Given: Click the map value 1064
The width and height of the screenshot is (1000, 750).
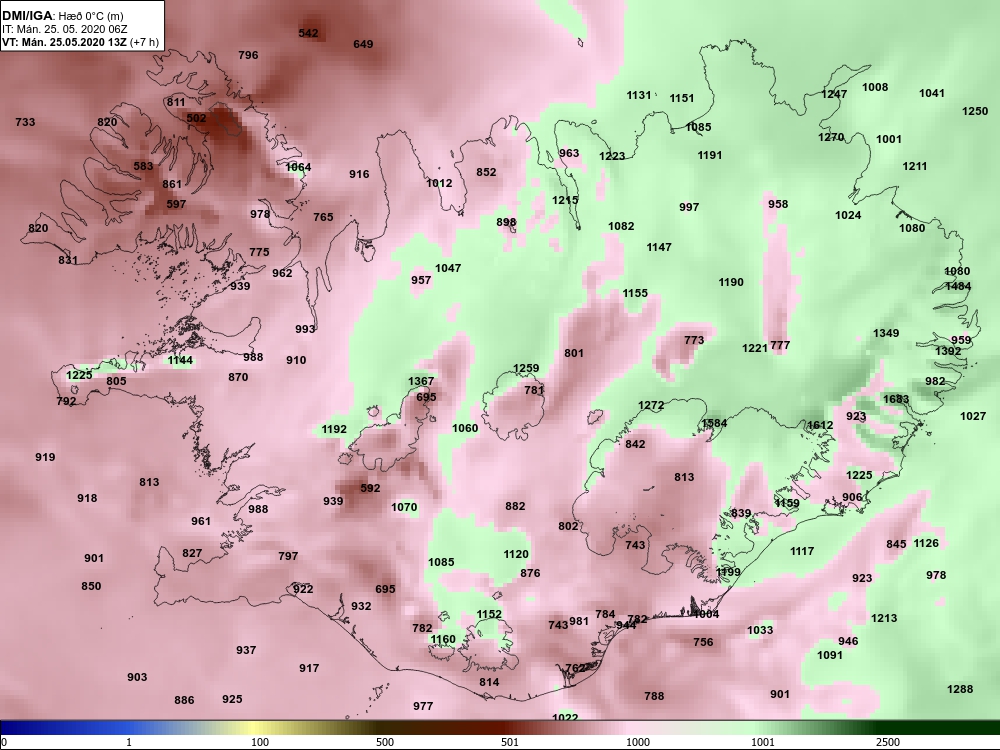Looking at the screenshot, I should point(298,167).
